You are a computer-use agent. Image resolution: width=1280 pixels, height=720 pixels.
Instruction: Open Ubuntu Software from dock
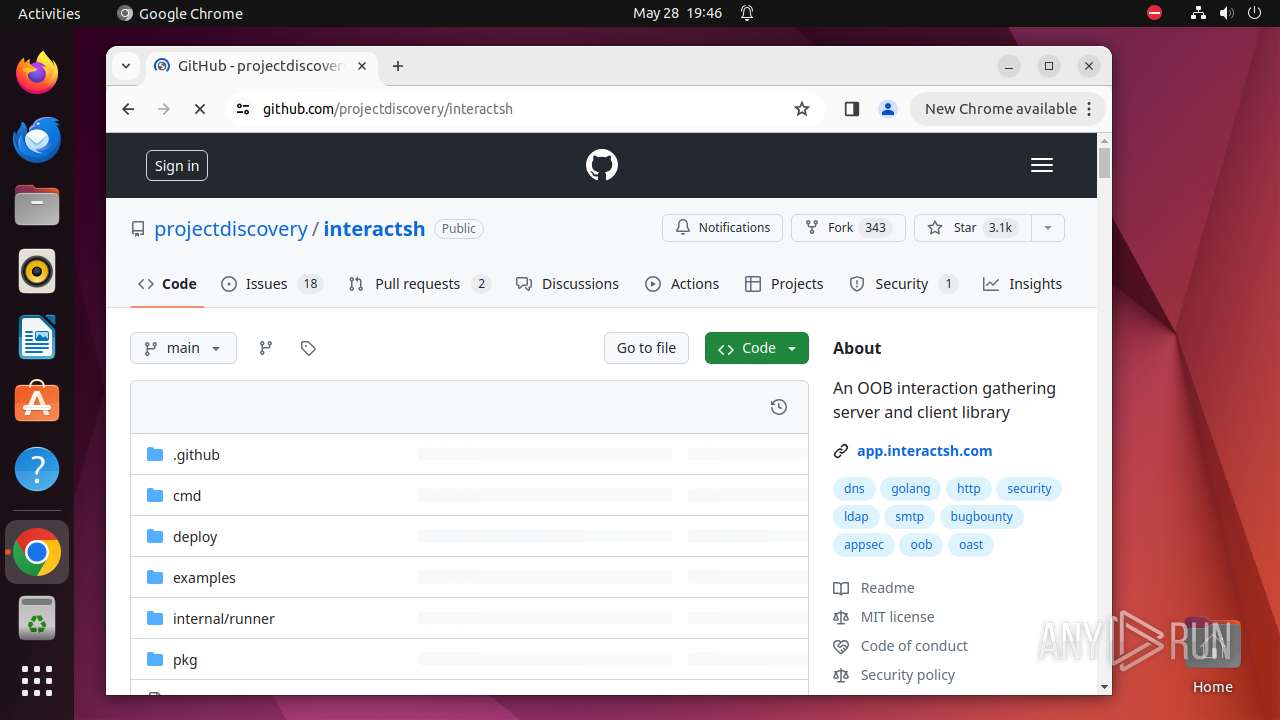coord(37,403)
